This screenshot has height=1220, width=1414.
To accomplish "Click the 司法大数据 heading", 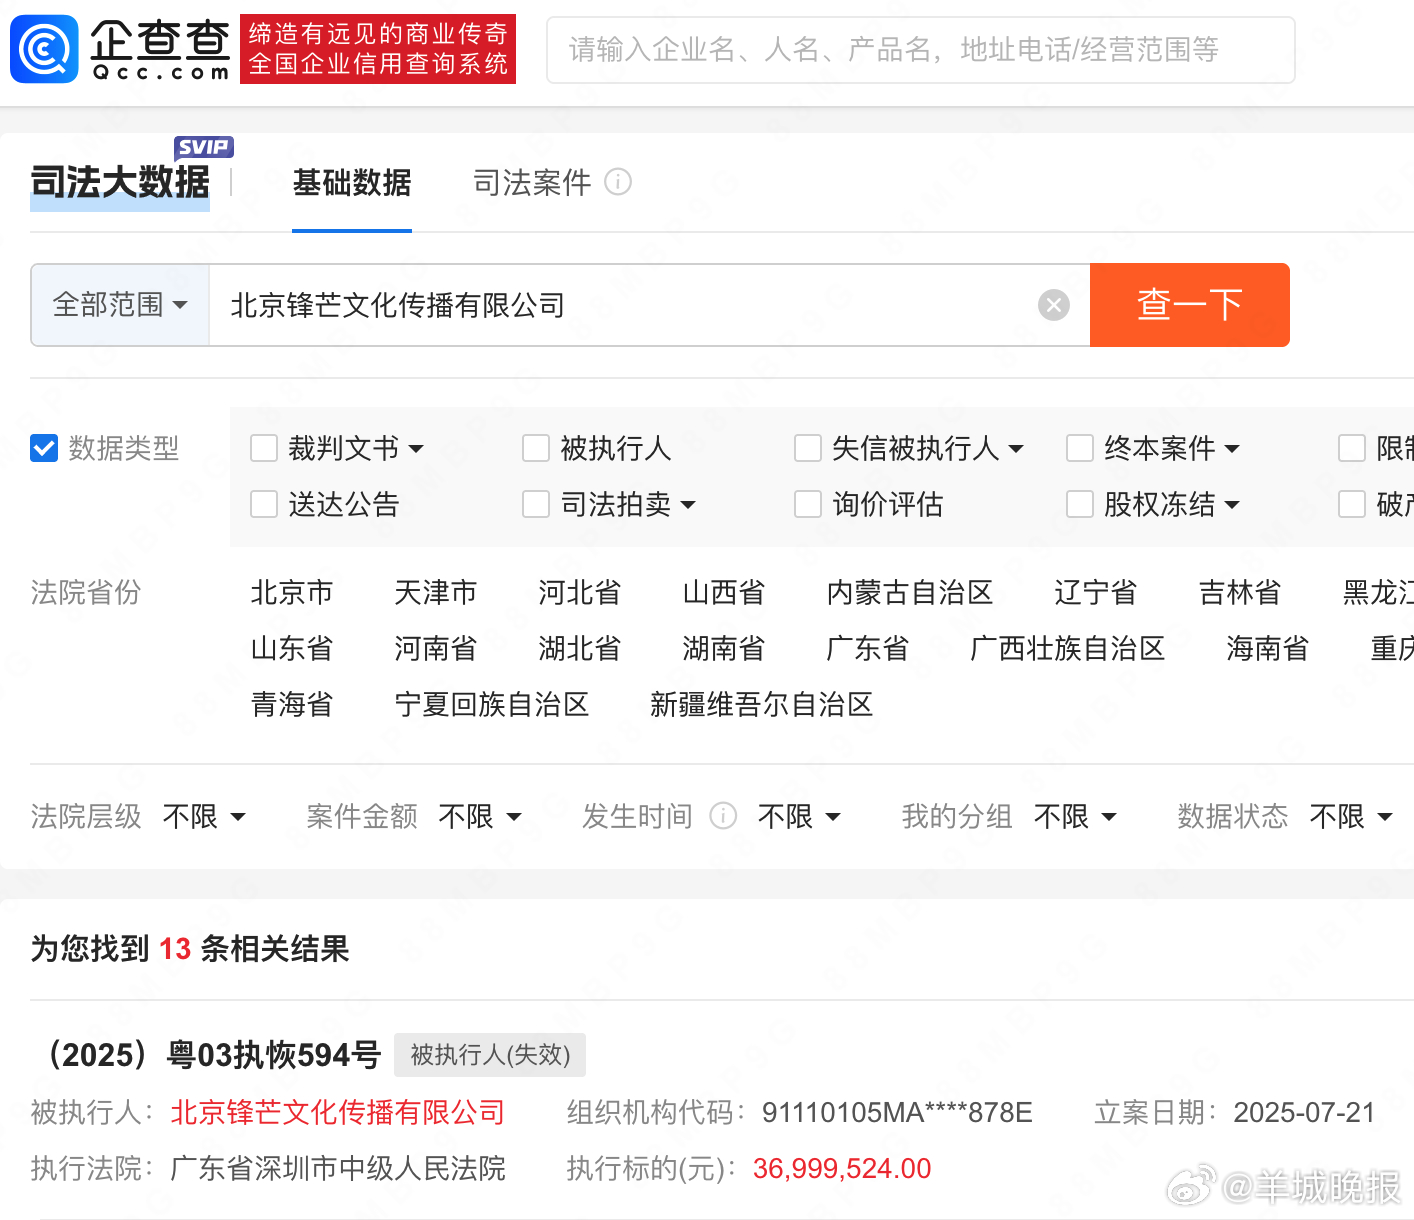I will pyautogui.click(x=120, y=183).
